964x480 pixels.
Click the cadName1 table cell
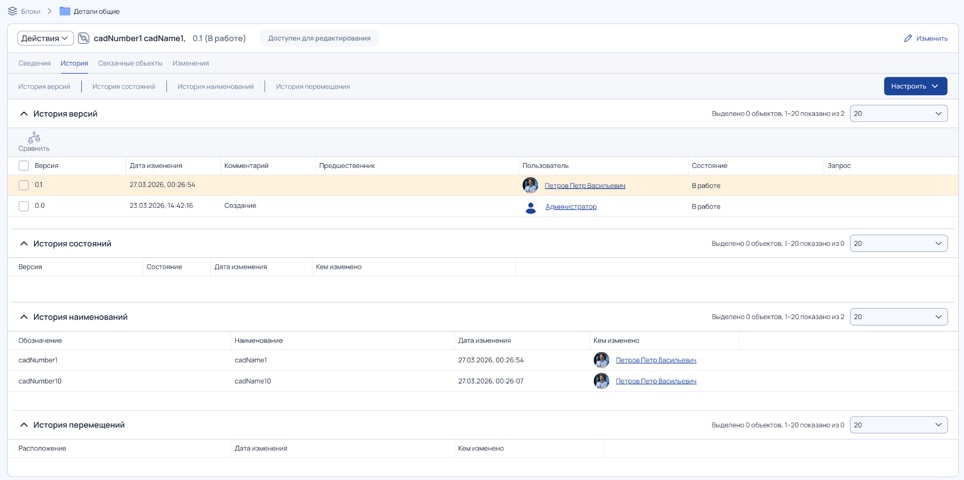point(251,361)
